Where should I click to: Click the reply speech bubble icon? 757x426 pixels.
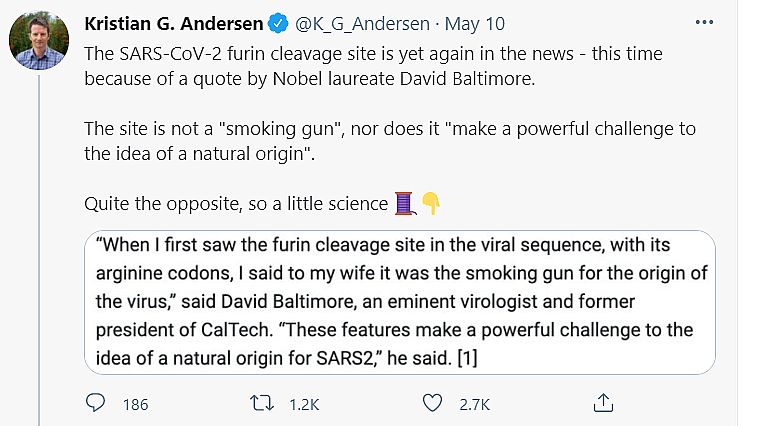point(97,403)
